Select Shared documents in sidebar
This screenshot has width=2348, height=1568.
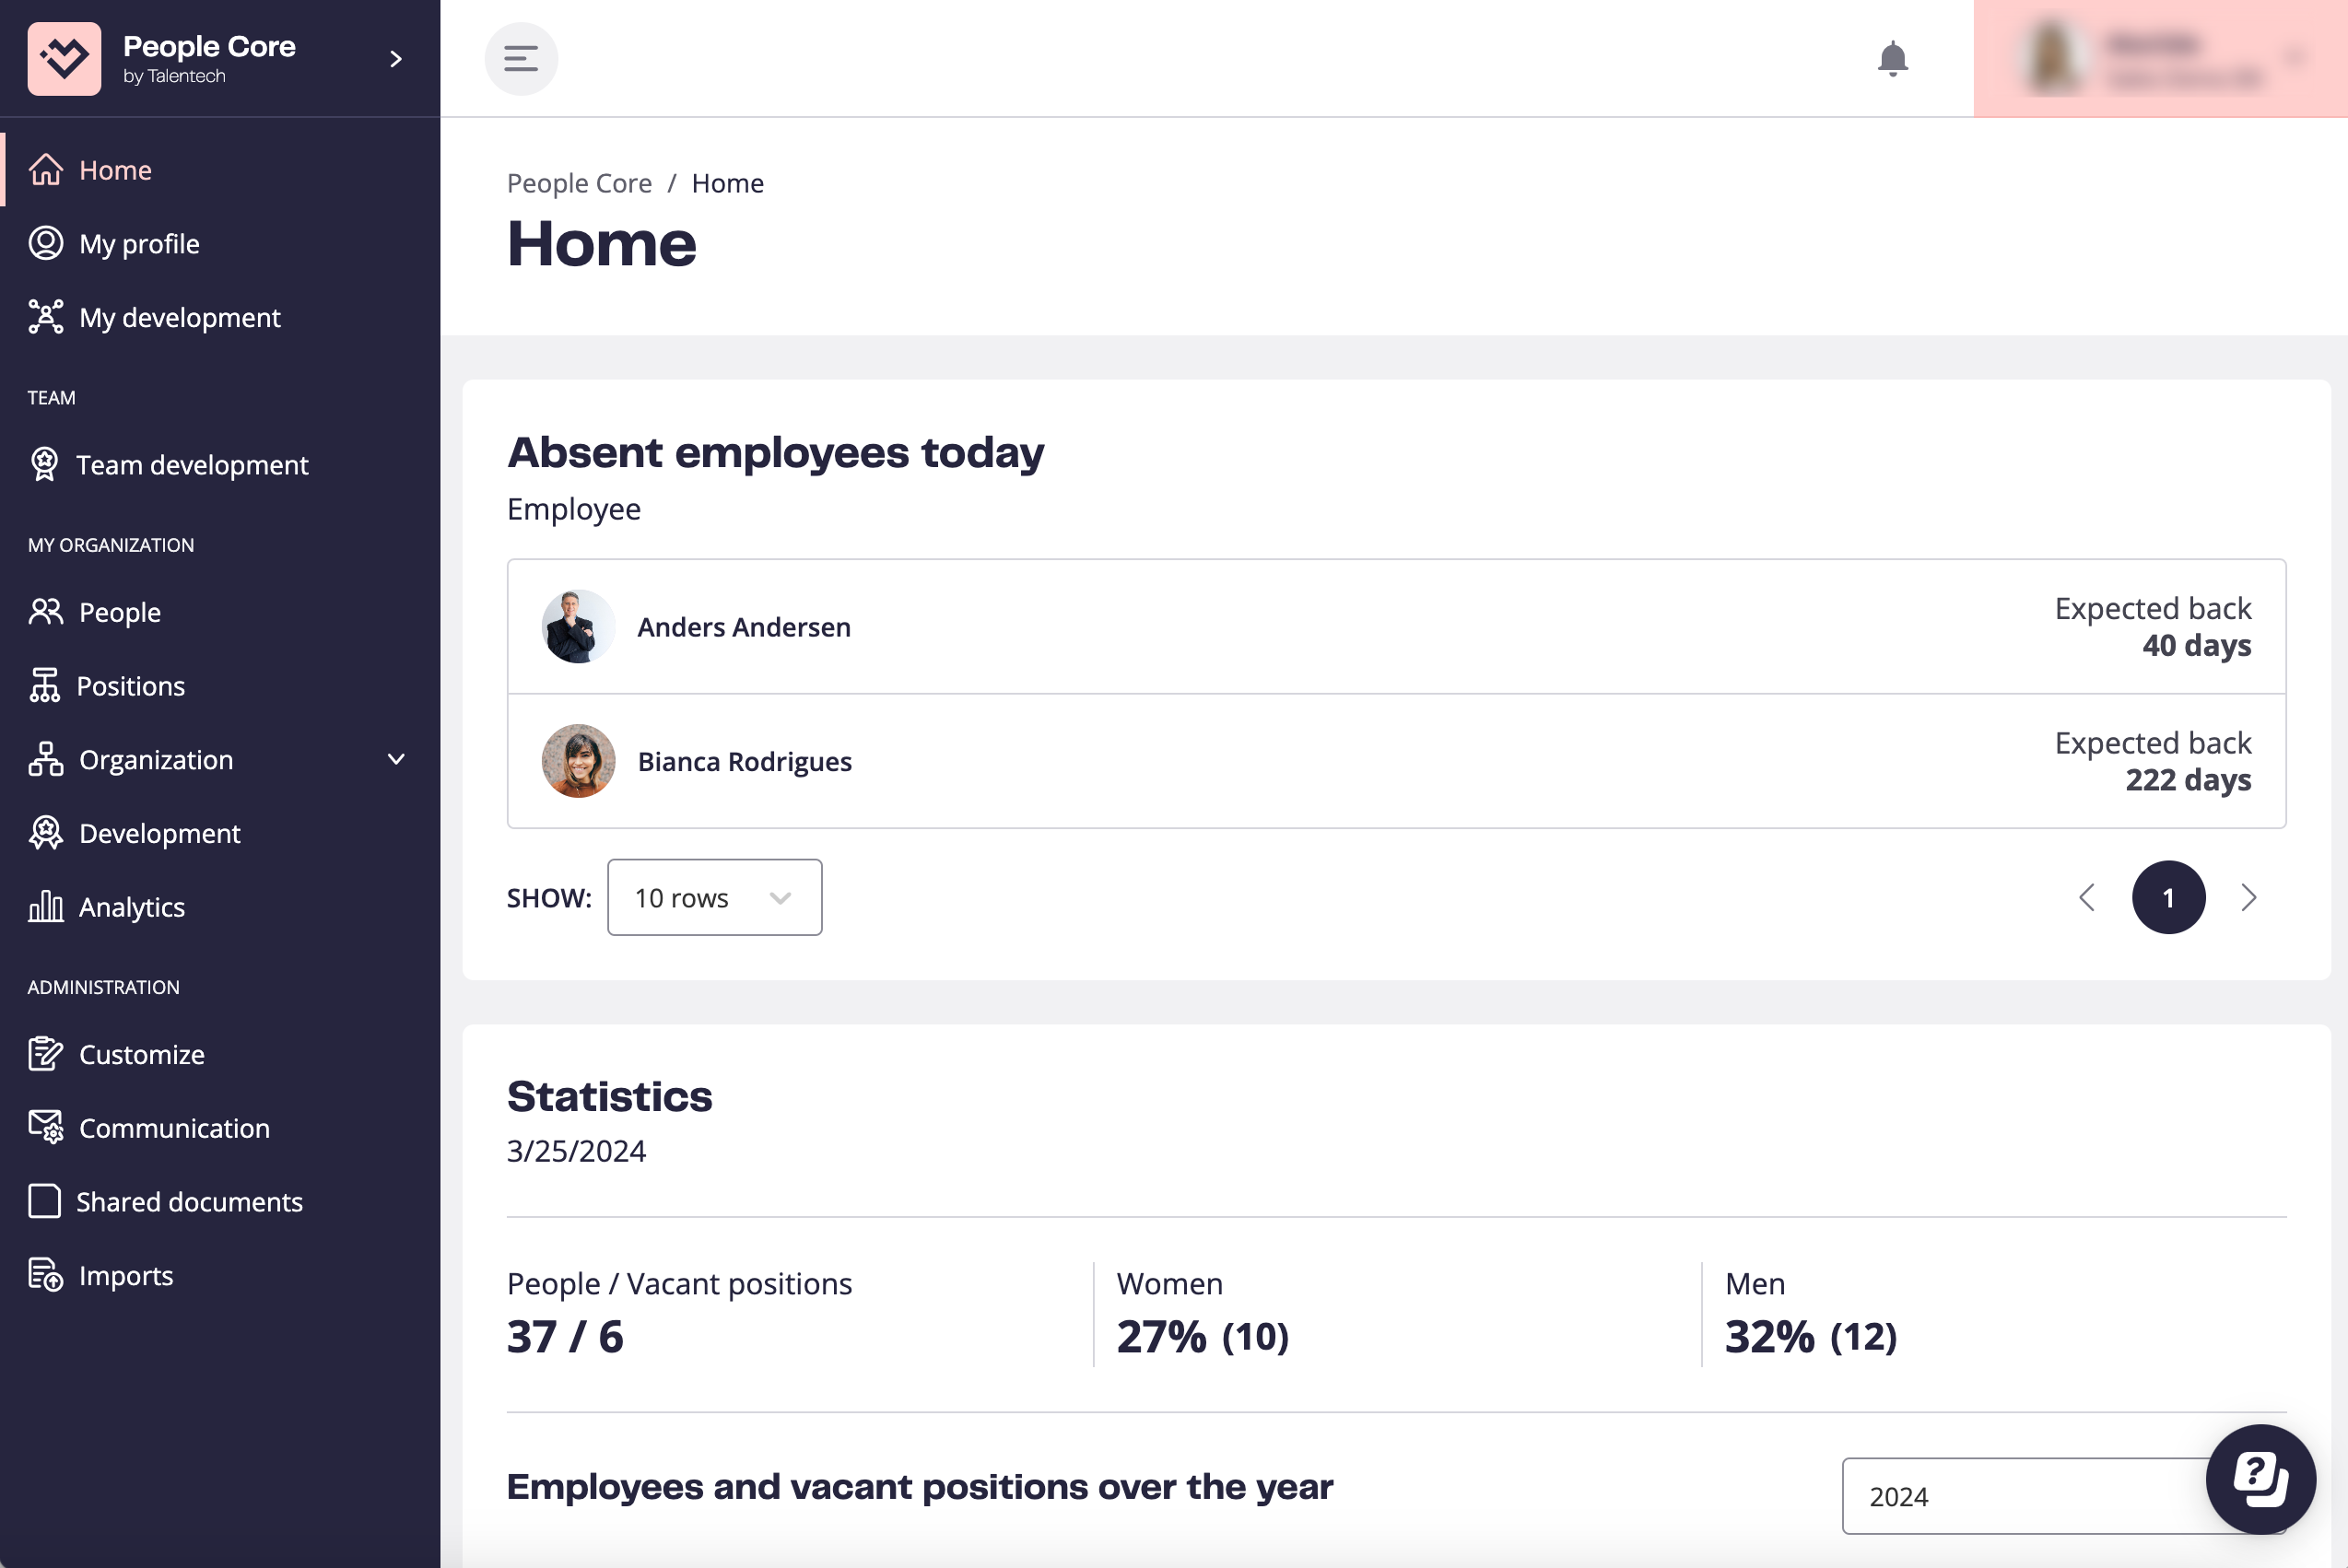coord(189,1202)
